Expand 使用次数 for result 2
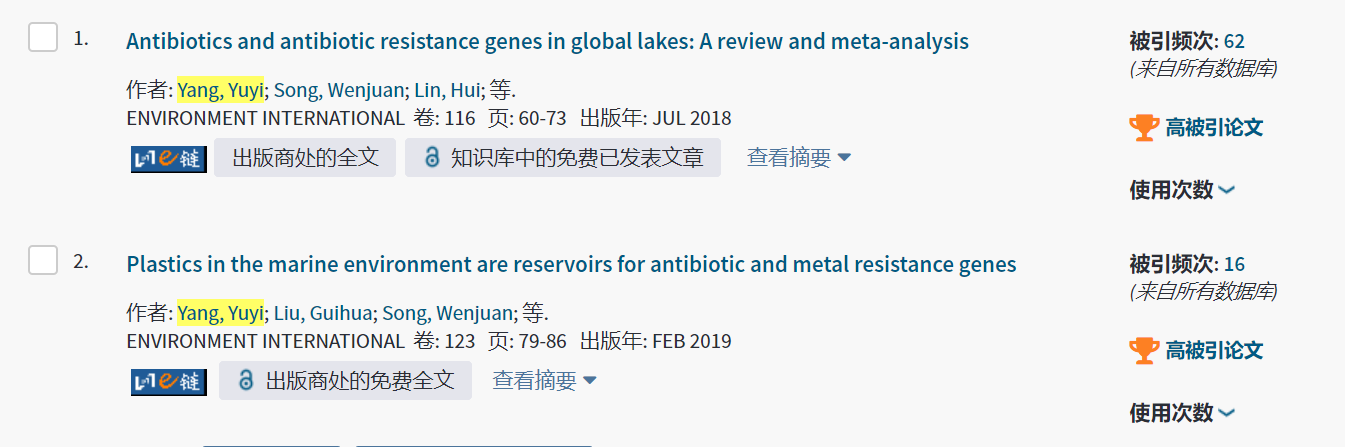The height and width of the screenshot is (447, 1345). click(x=1182, y=412)
